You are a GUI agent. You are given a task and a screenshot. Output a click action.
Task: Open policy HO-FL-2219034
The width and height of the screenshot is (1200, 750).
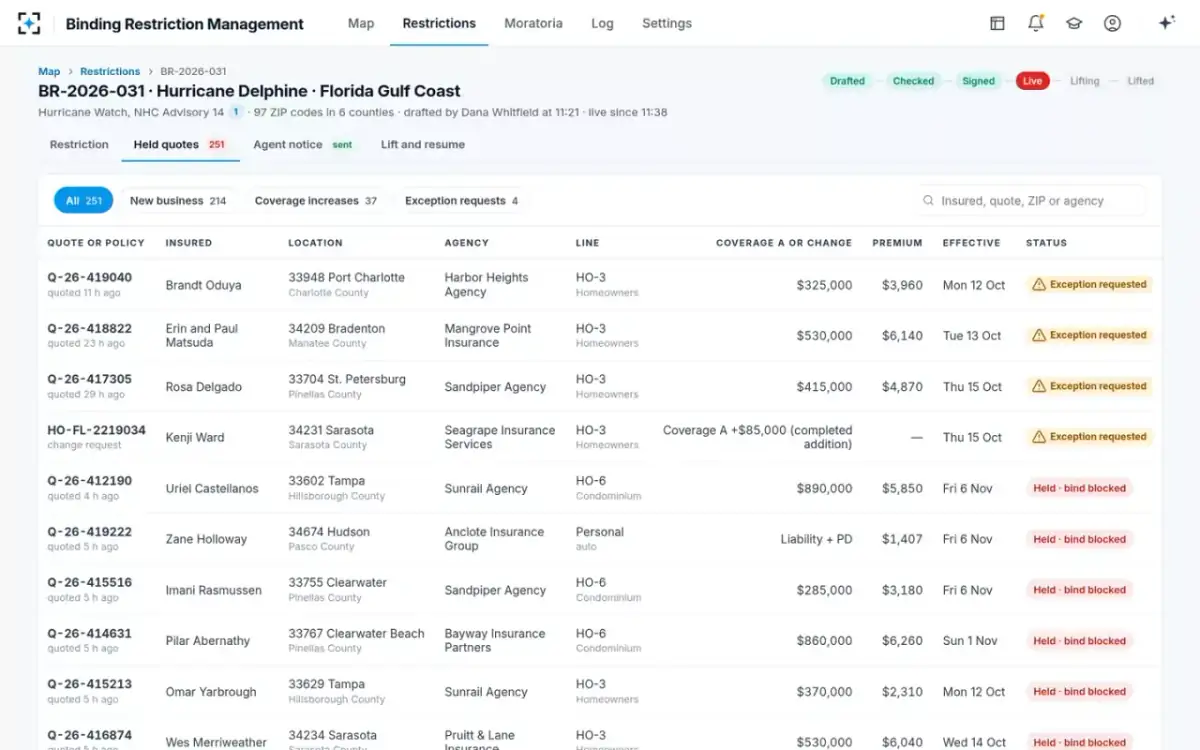[x=96, y=430]
